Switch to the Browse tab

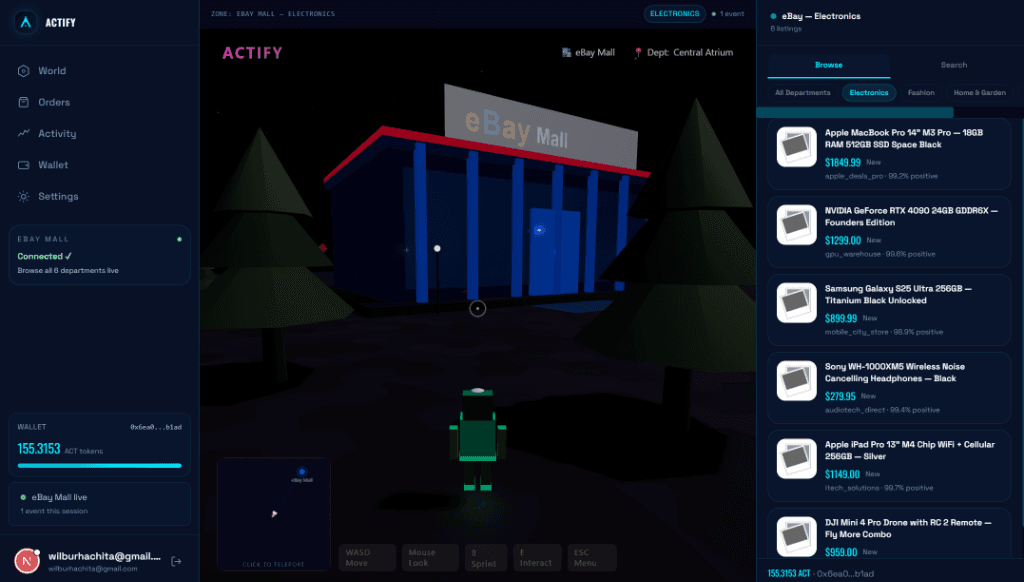pos(828,64)
